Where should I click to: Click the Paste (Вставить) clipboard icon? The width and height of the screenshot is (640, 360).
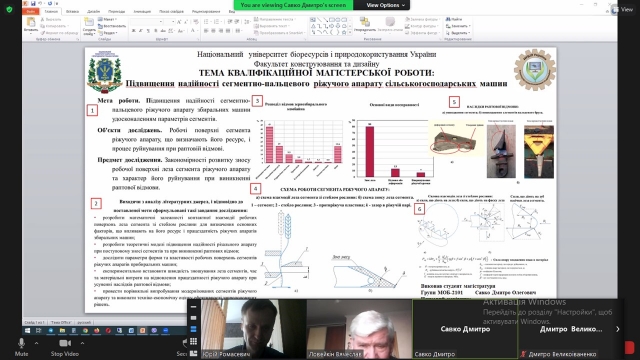[x=31, y=24]
